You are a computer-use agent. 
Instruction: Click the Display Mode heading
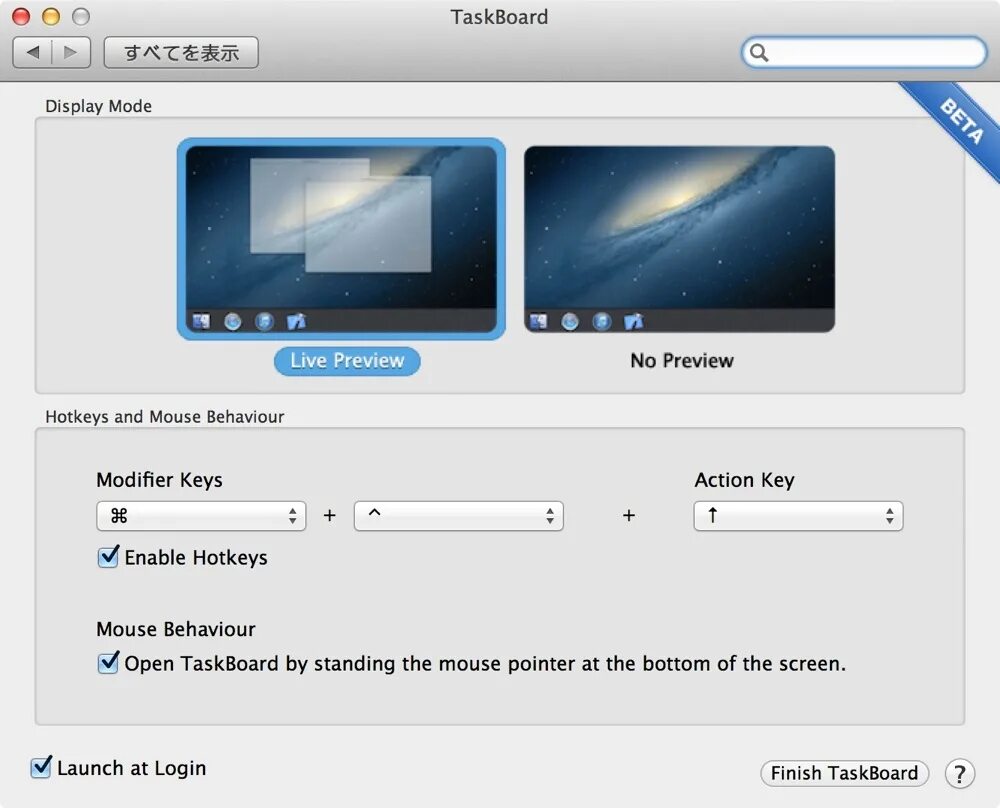coord(98,106)
